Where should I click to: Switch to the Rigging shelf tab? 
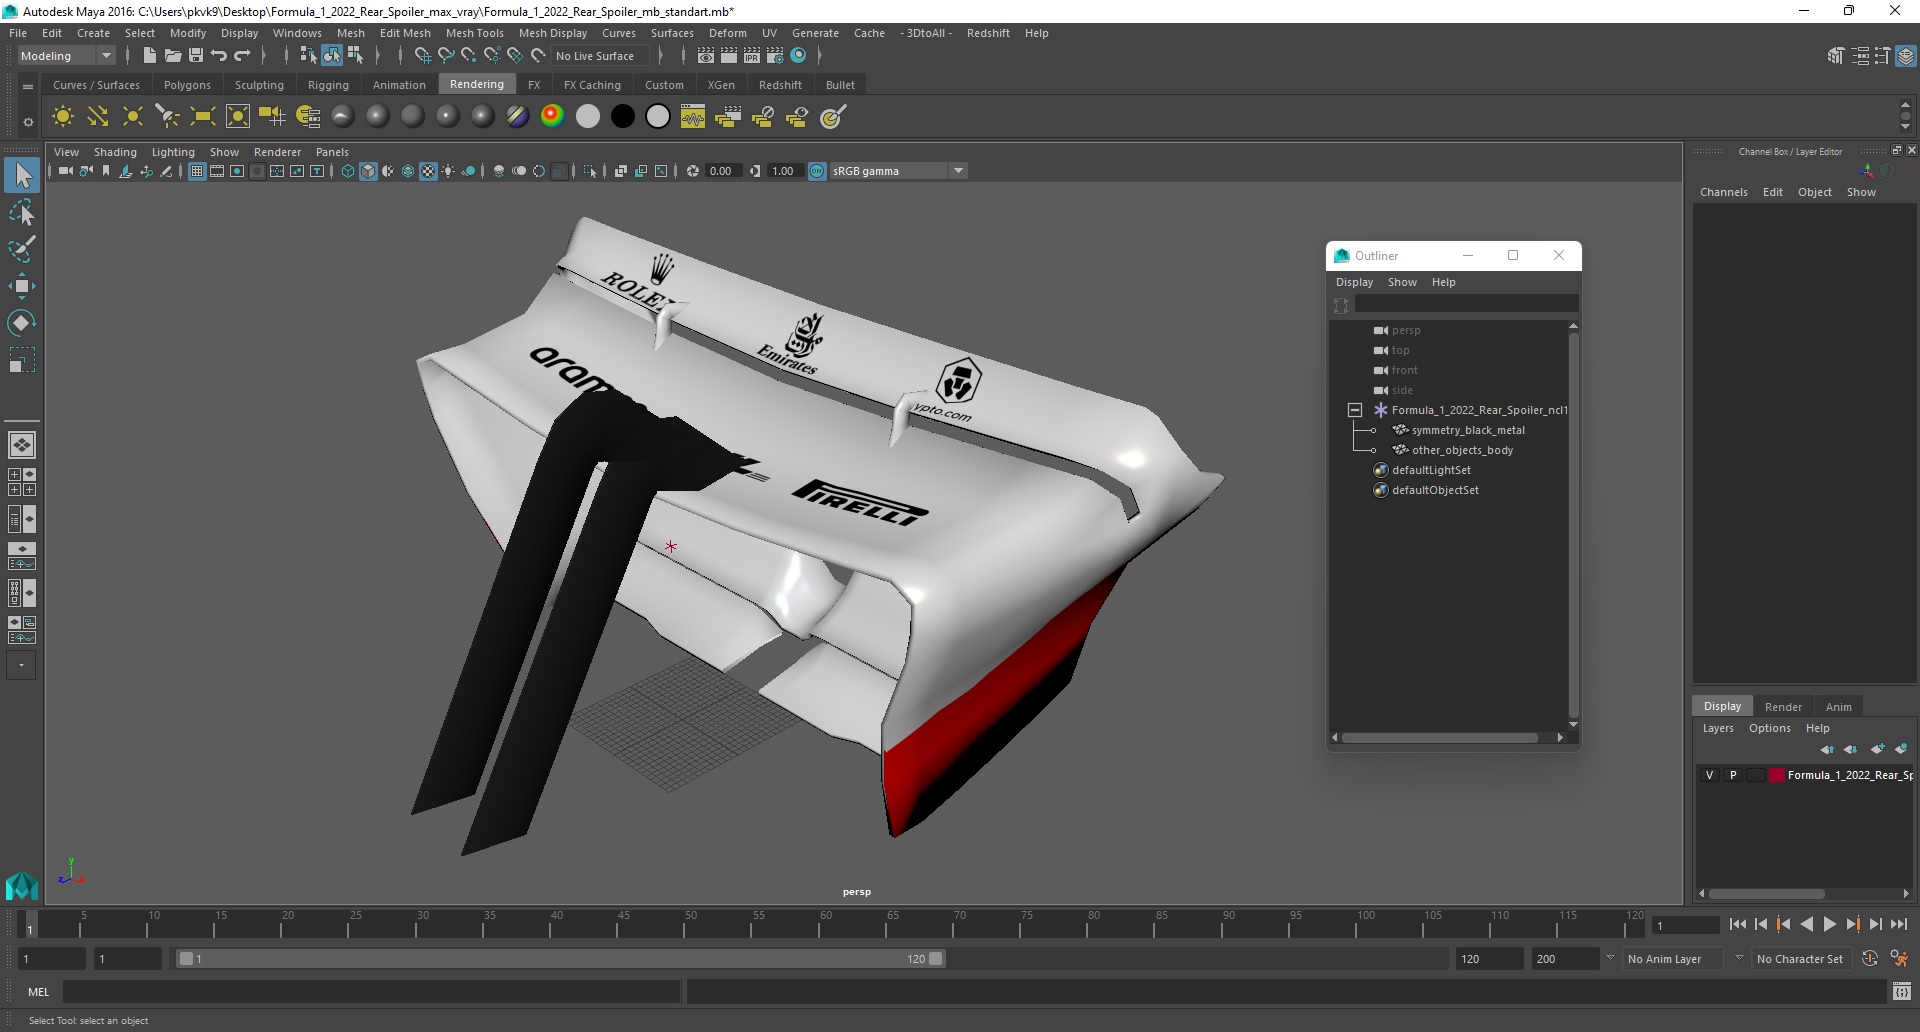tap(328, 85)
